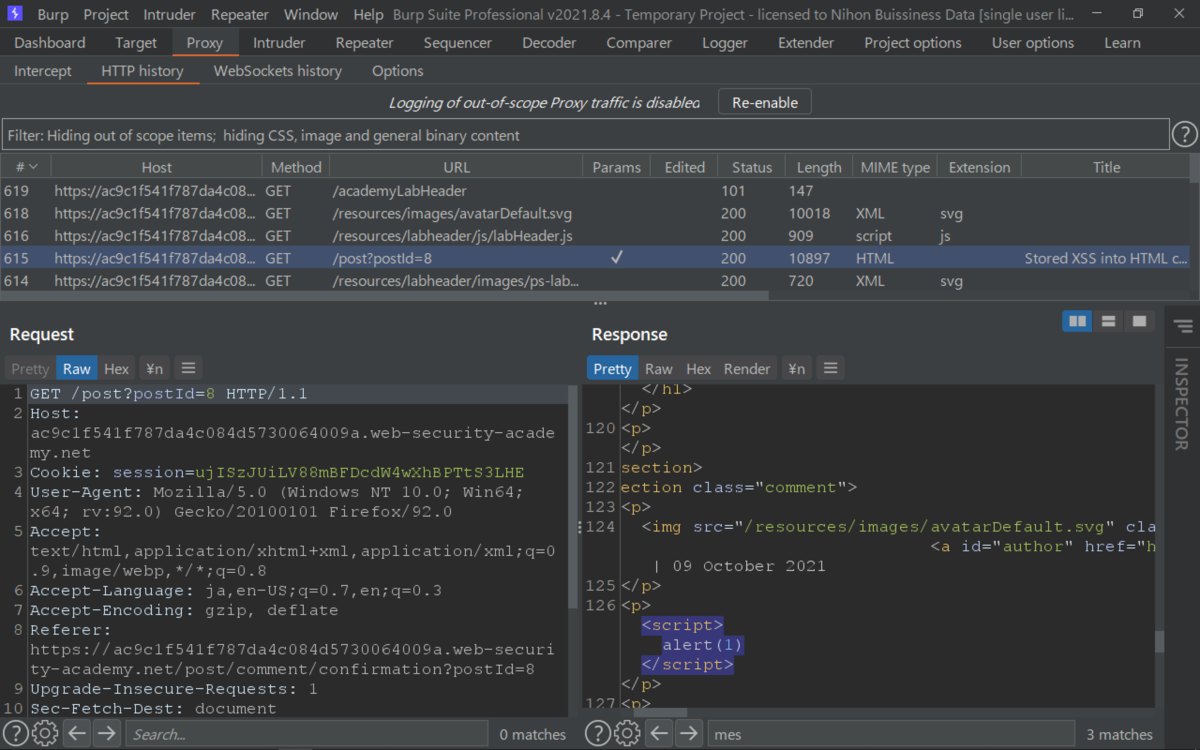Open the Project options tab
Screen dimensions: 1200x750
(x=913, y=43)
